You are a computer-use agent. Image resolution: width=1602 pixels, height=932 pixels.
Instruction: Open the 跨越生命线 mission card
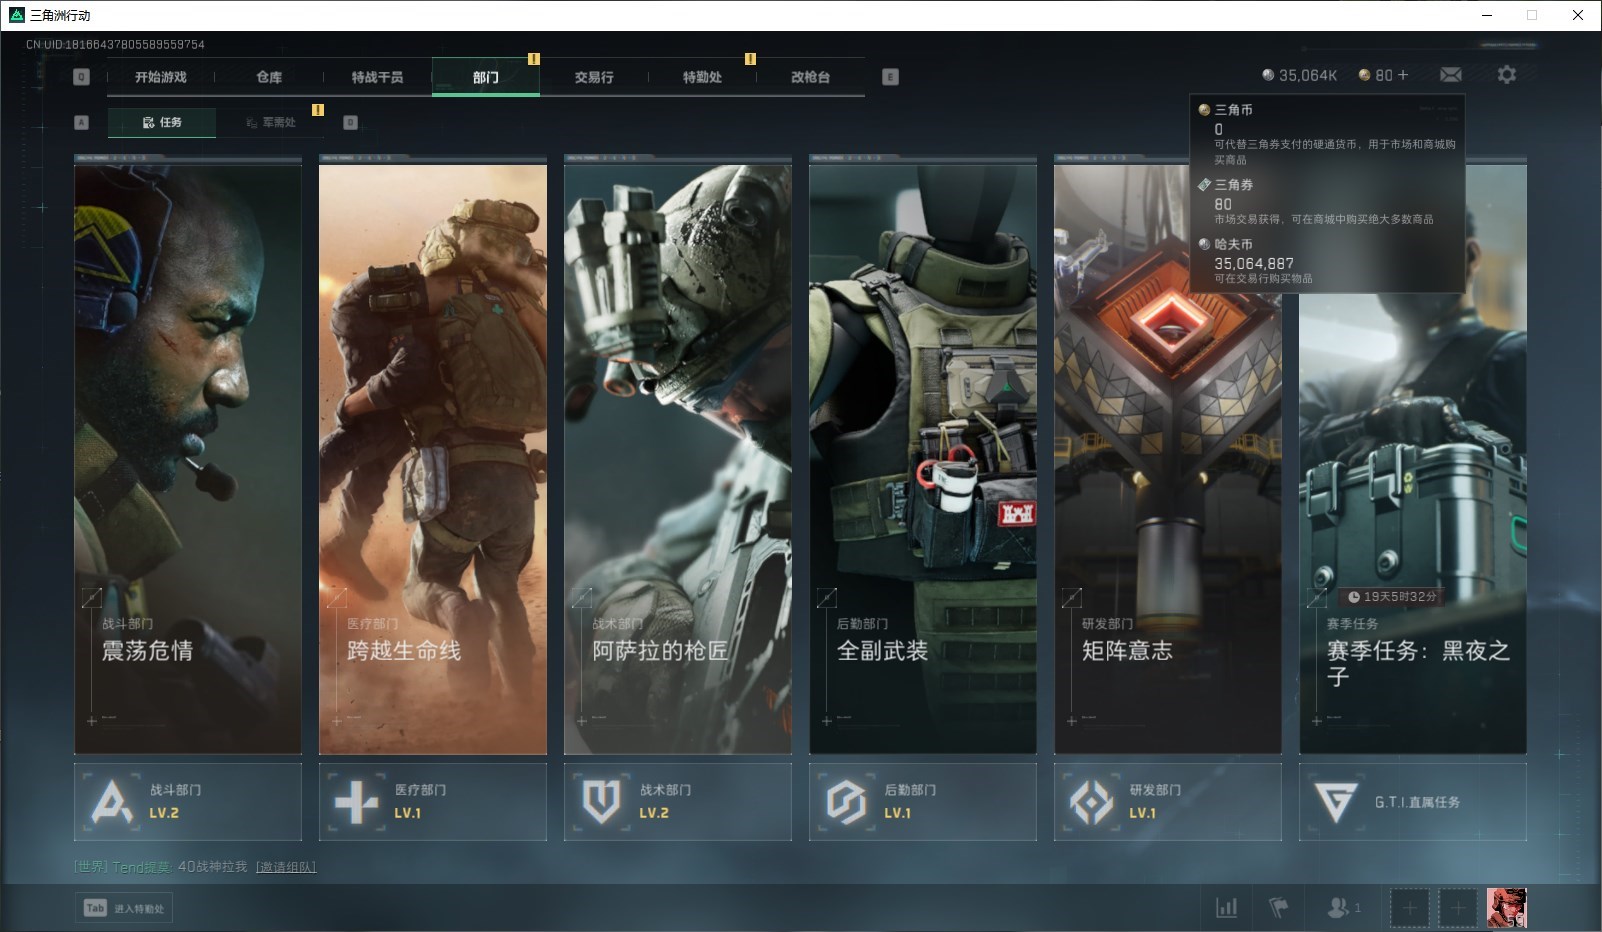(x=433, y=459)
